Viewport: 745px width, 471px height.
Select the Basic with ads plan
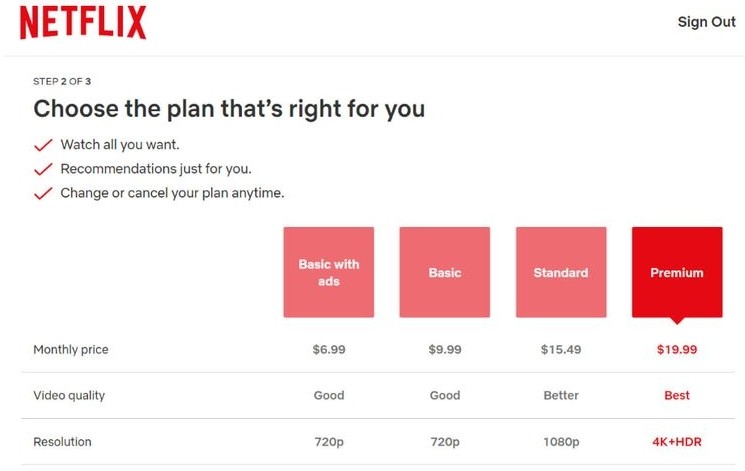click(x=329, y=272)
